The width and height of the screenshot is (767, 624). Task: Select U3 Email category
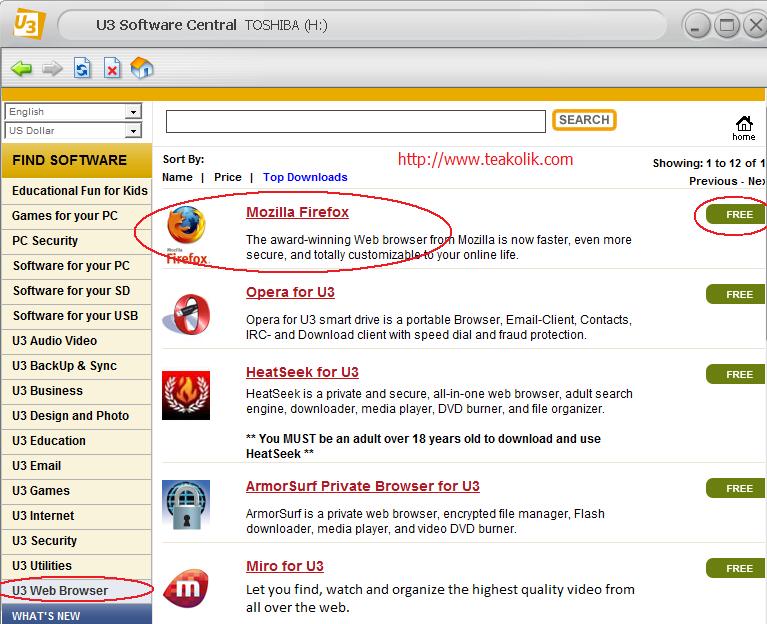pyautogui.click(x=77, y=466)
